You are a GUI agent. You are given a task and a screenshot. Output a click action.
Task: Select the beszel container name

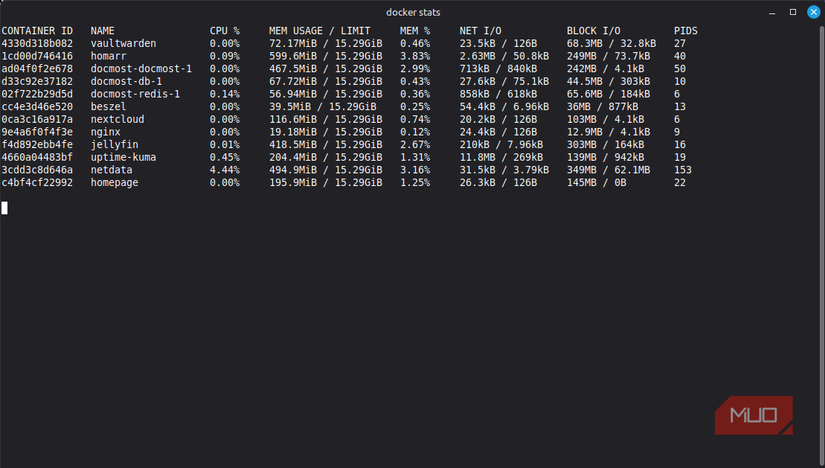(x=108, y=106)
